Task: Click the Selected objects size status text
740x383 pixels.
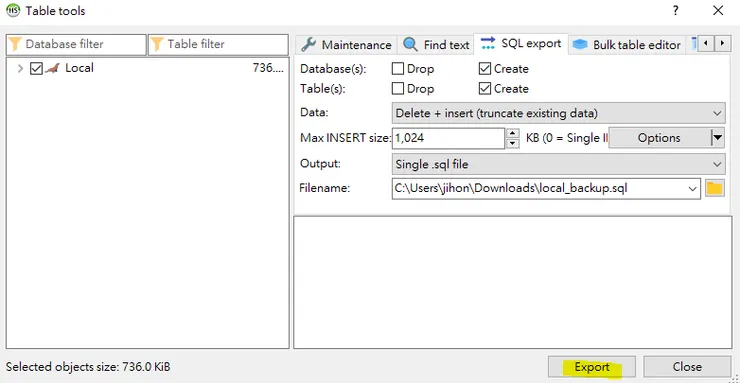Action: pos(88,366)
